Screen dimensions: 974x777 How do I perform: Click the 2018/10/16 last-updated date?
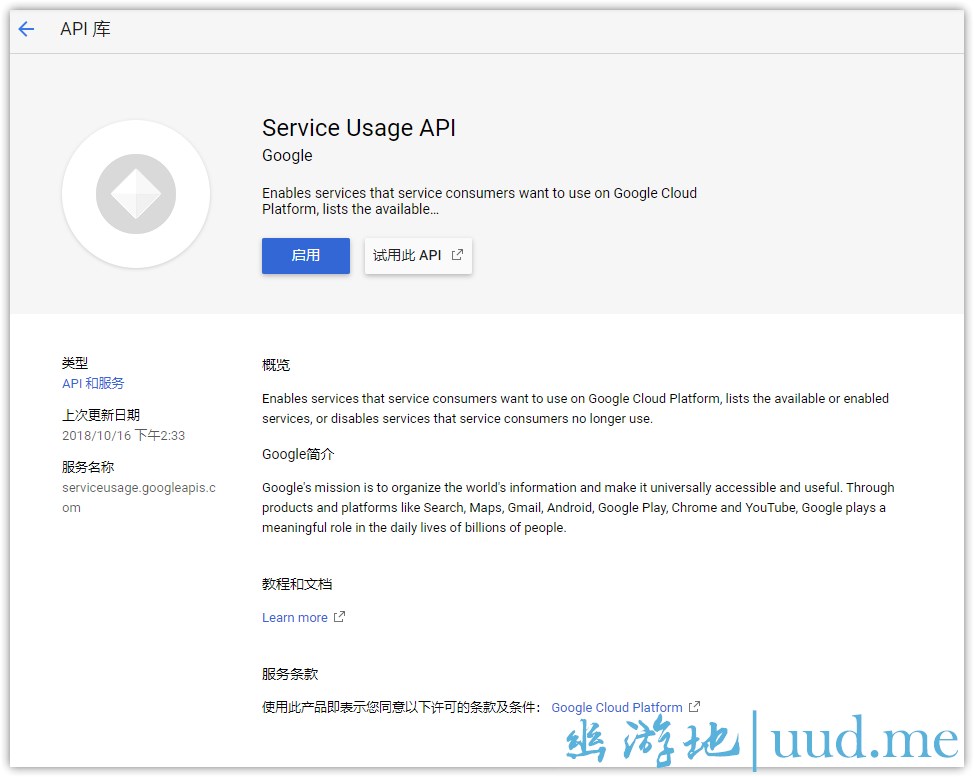123,435
